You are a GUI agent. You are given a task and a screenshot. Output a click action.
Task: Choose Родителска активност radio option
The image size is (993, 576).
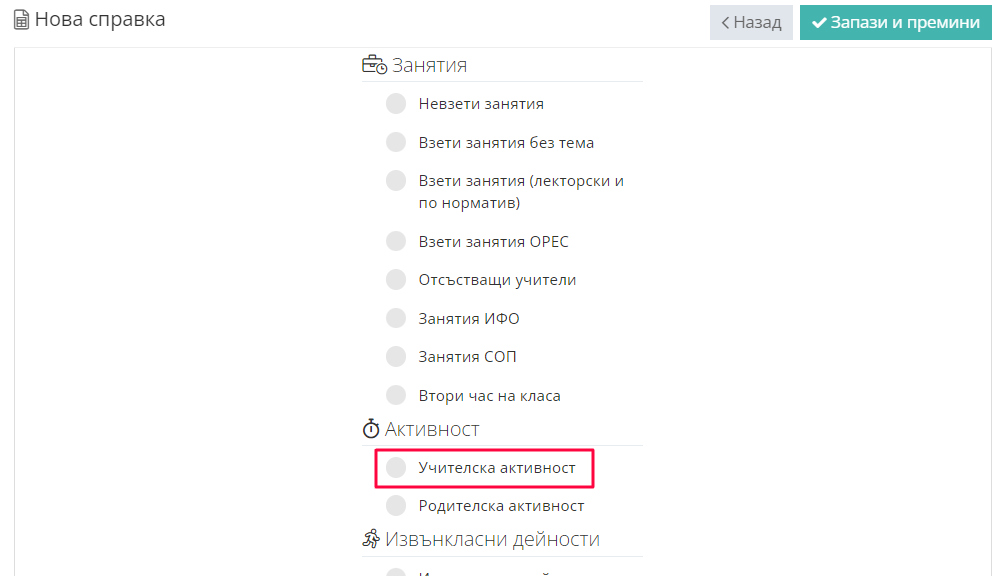[x=396, y=505]
